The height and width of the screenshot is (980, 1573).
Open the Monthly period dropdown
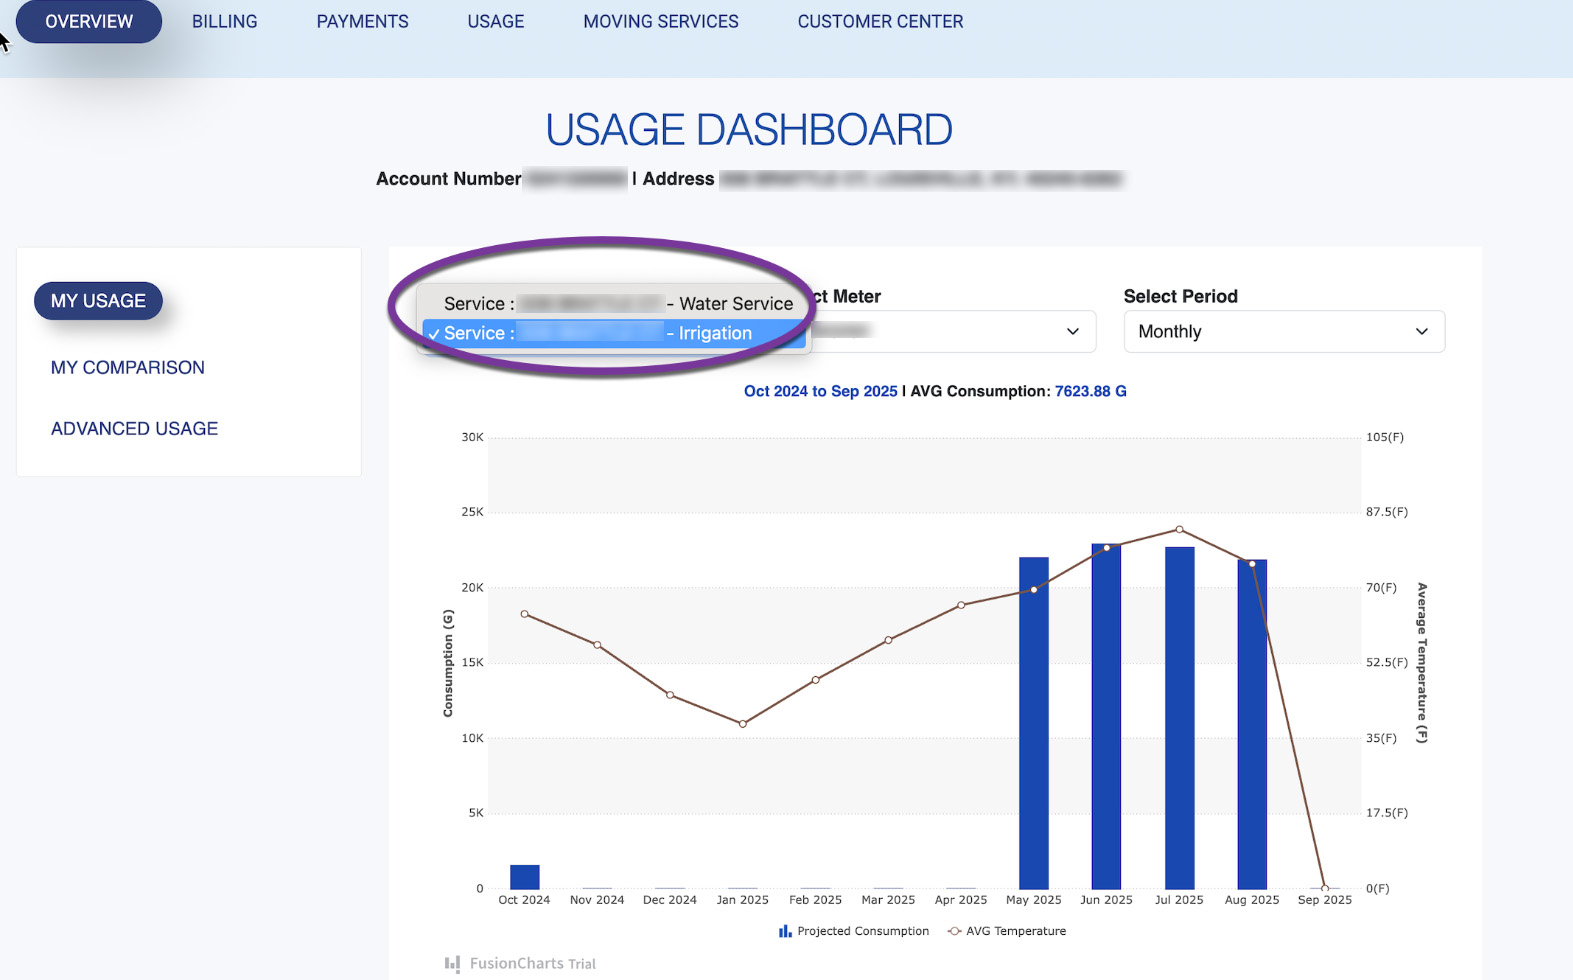[x=1283, y=332]
